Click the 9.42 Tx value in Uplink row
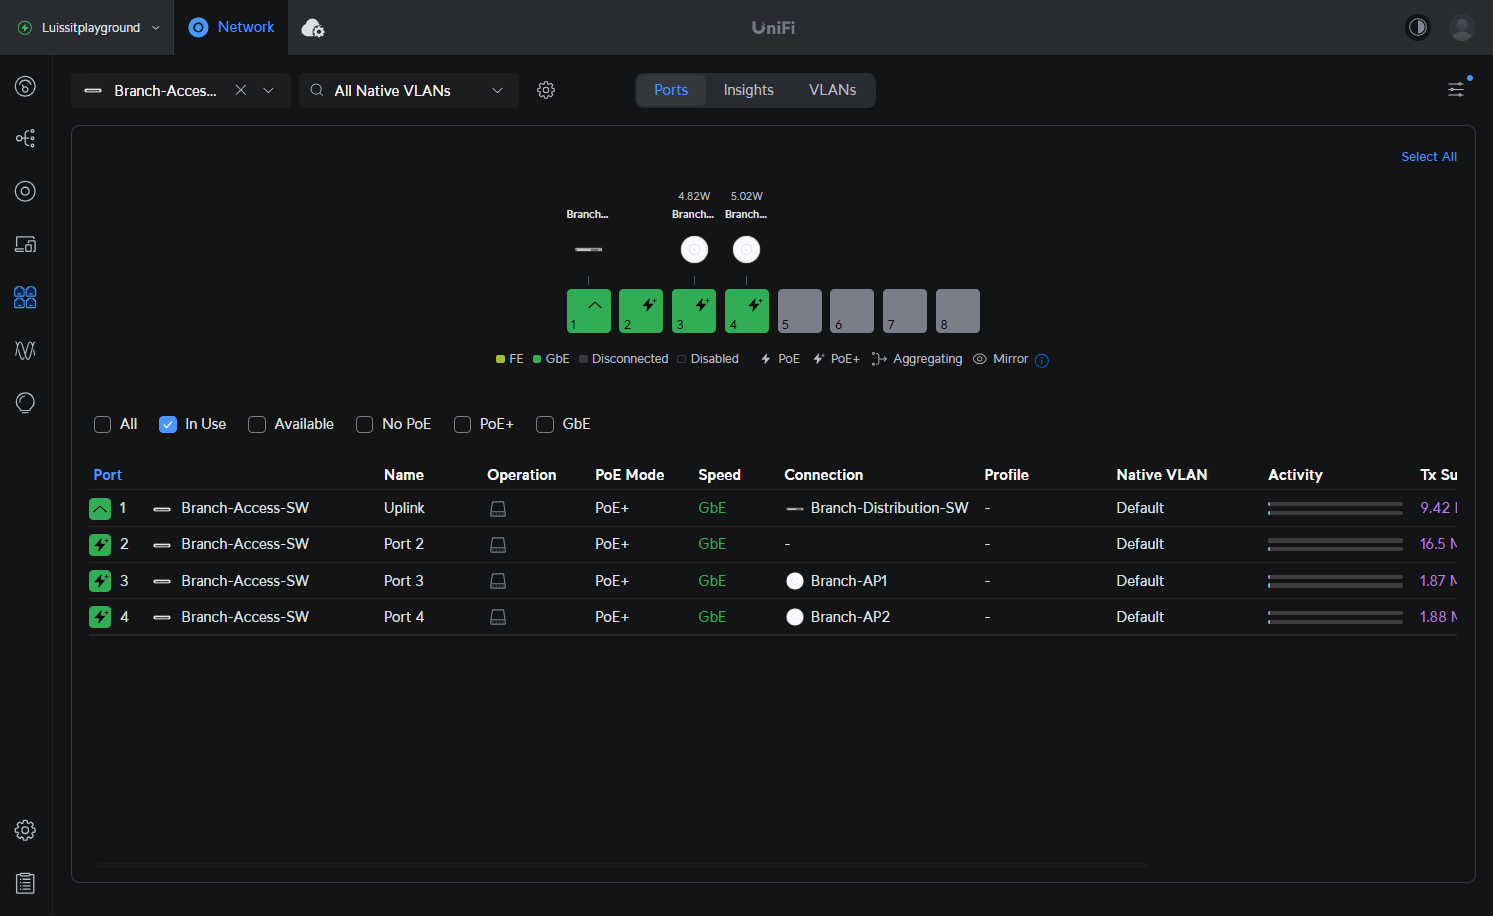The width and height of the screenshot is (1493, 916). [x=1438, y=508]
